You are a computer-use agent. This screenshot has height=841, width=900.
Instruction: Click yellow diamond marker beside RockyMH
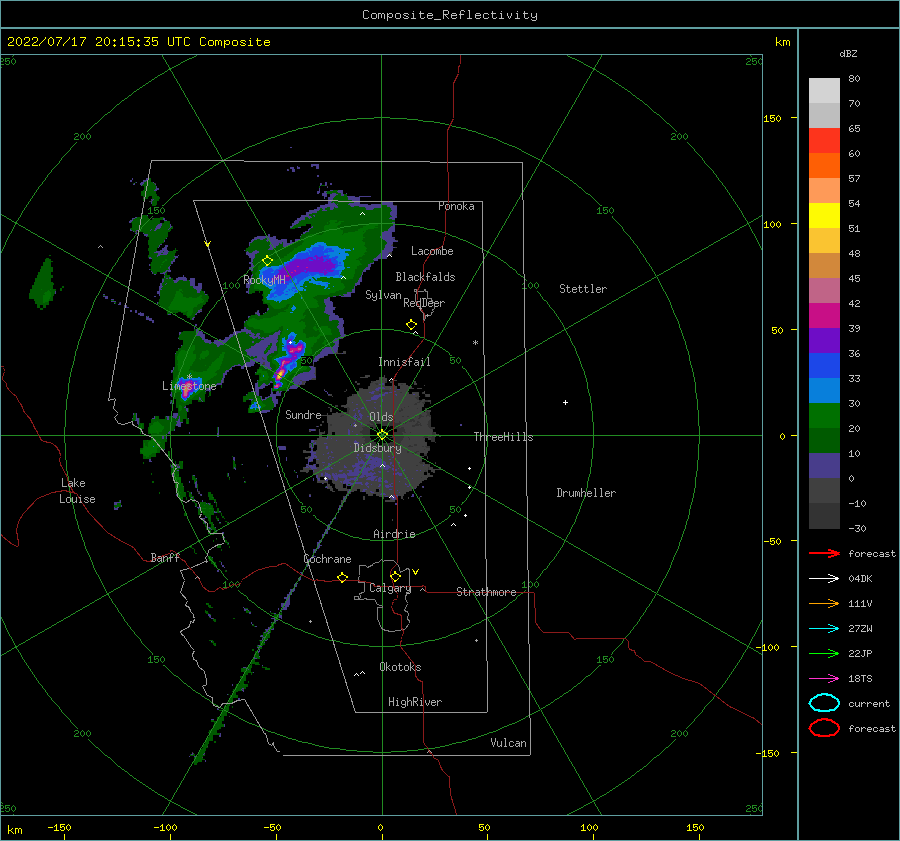pos(267,261)
